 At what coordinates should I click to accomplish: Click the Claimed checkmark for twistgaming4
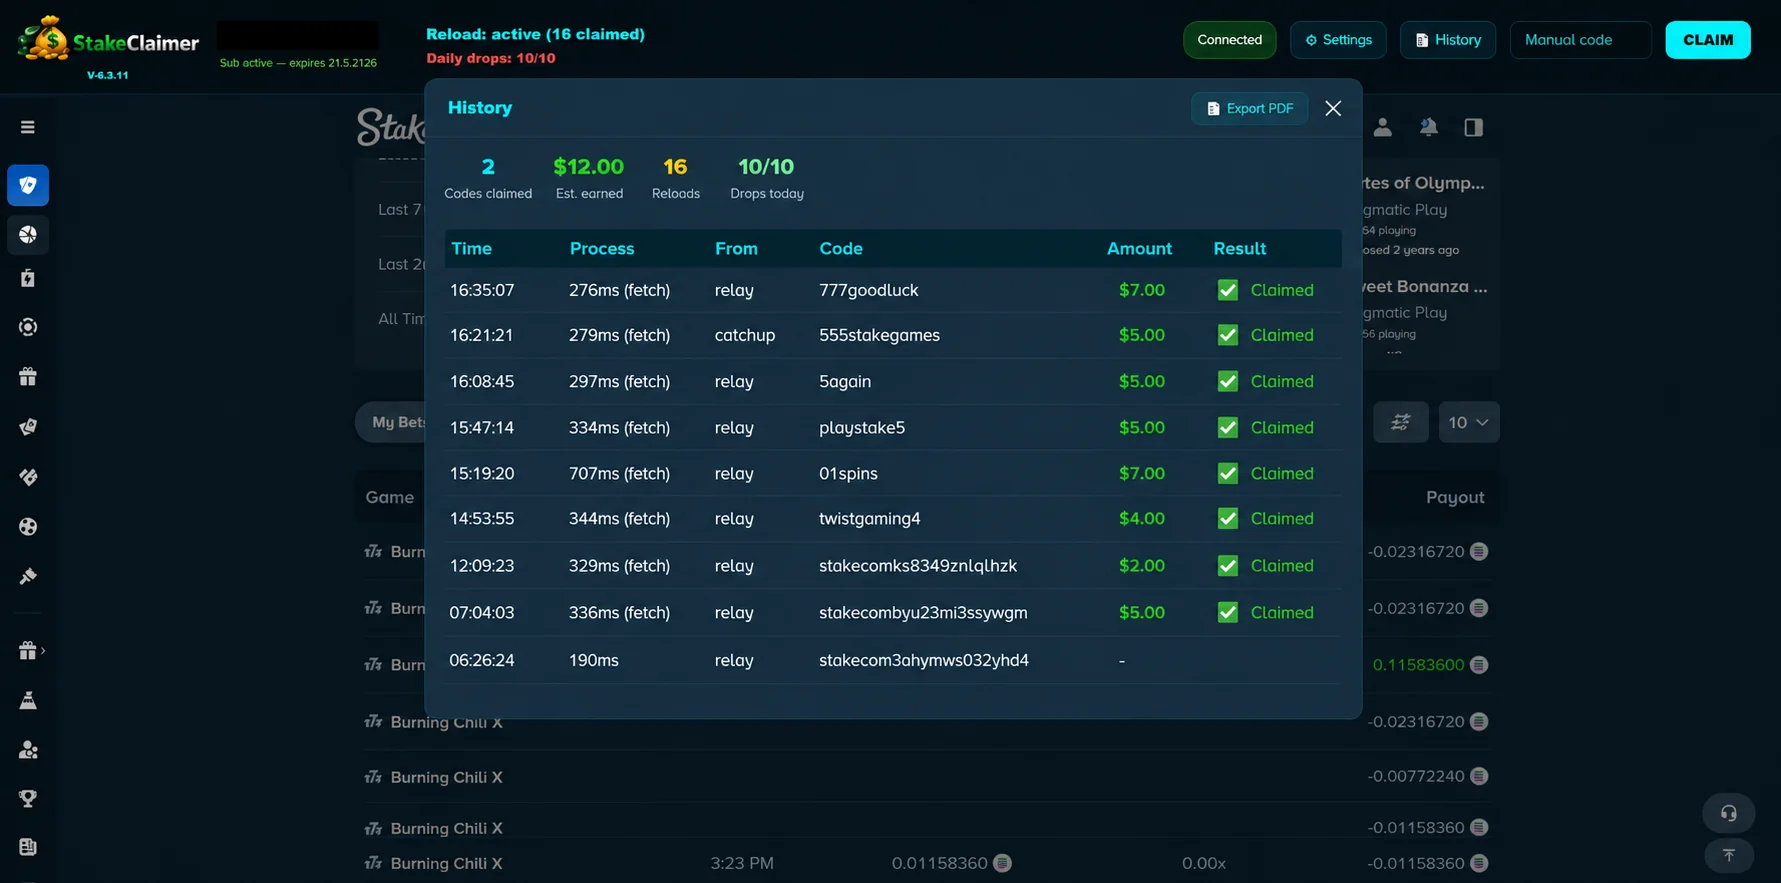[x=1227, y=518]
